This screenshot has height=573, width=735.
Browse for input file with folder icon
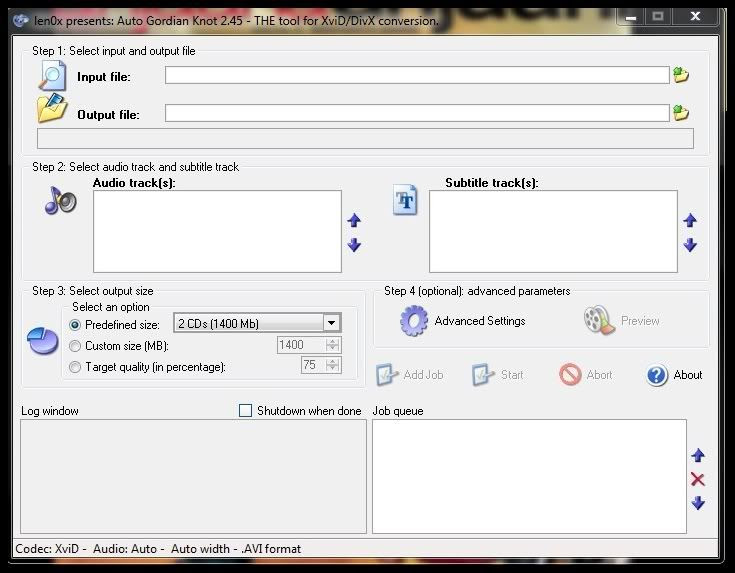(x=681, y=75)
